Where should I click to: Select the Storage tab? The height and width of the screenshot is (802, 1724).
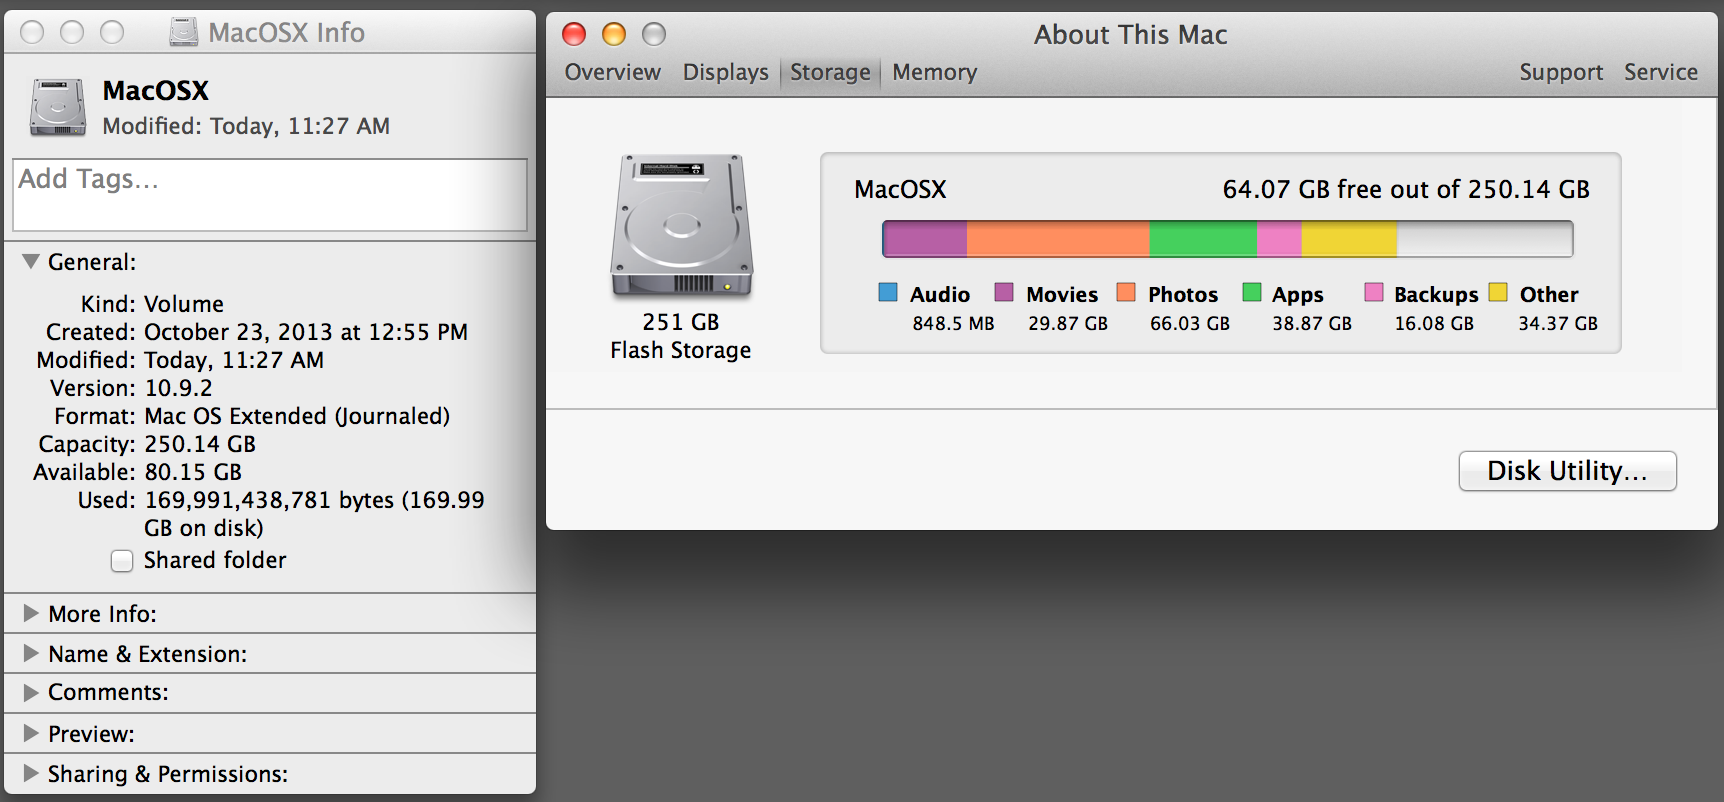(830, 72)
